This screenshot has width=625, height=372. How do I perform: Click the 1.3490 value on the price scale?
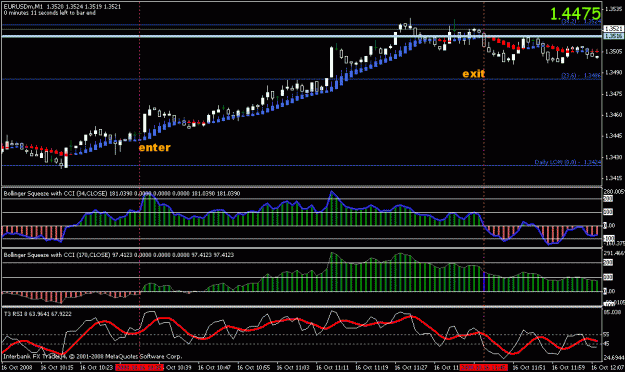point(614,72)
